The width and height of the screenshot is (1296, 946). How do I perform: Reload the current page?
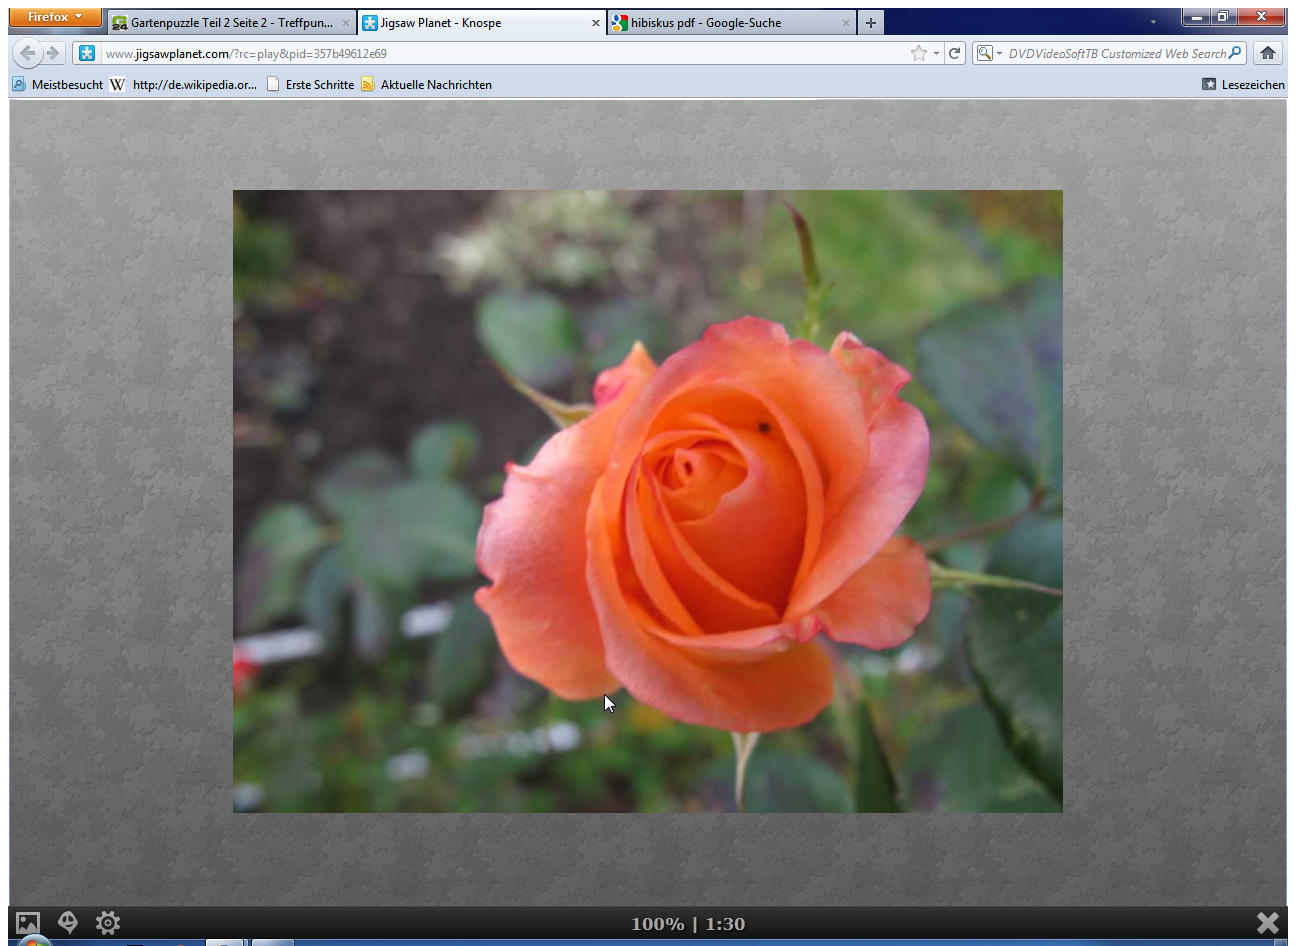pos(955,54)
